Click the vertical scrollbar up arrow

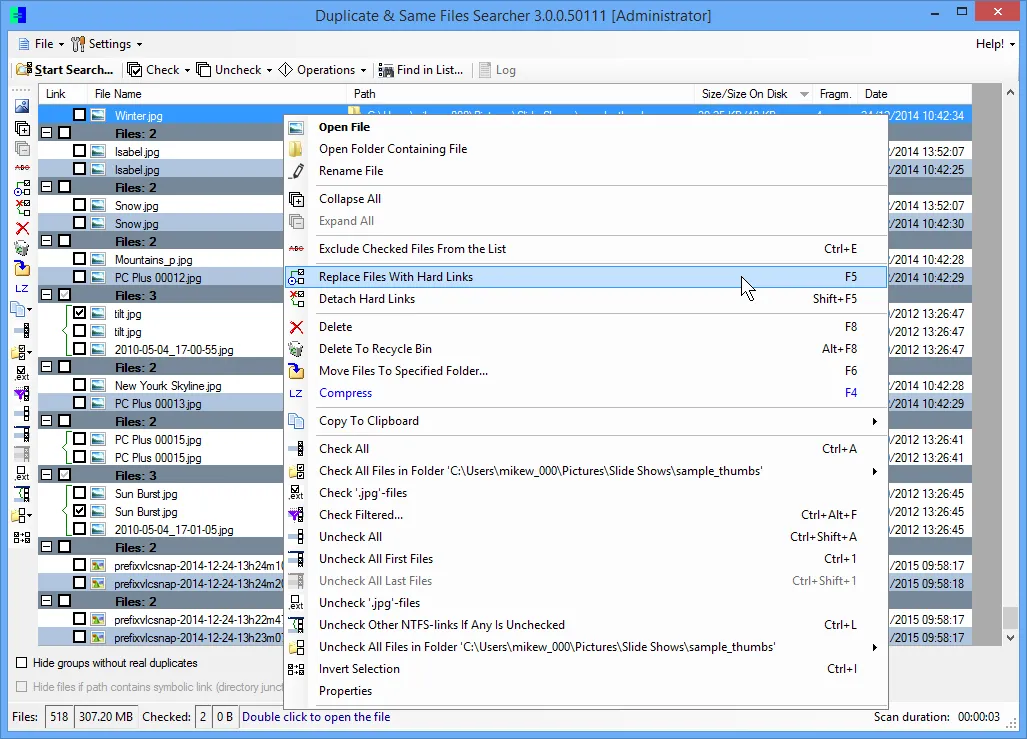tap(1010, 92)
